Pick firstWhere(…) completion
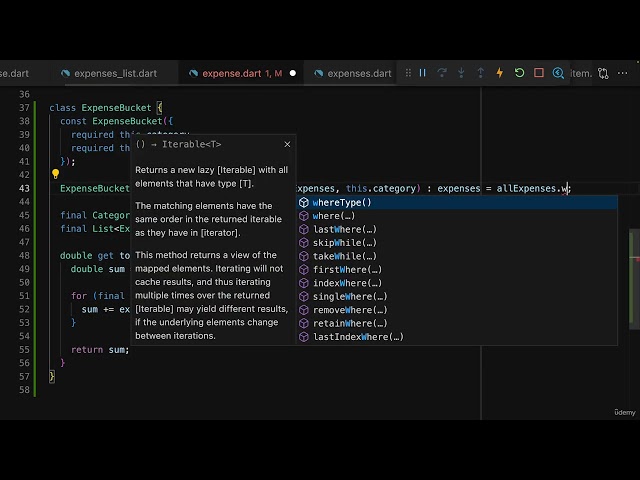This screenshot has width=640, height=480. pyautogui.click(x=457, y=270)
